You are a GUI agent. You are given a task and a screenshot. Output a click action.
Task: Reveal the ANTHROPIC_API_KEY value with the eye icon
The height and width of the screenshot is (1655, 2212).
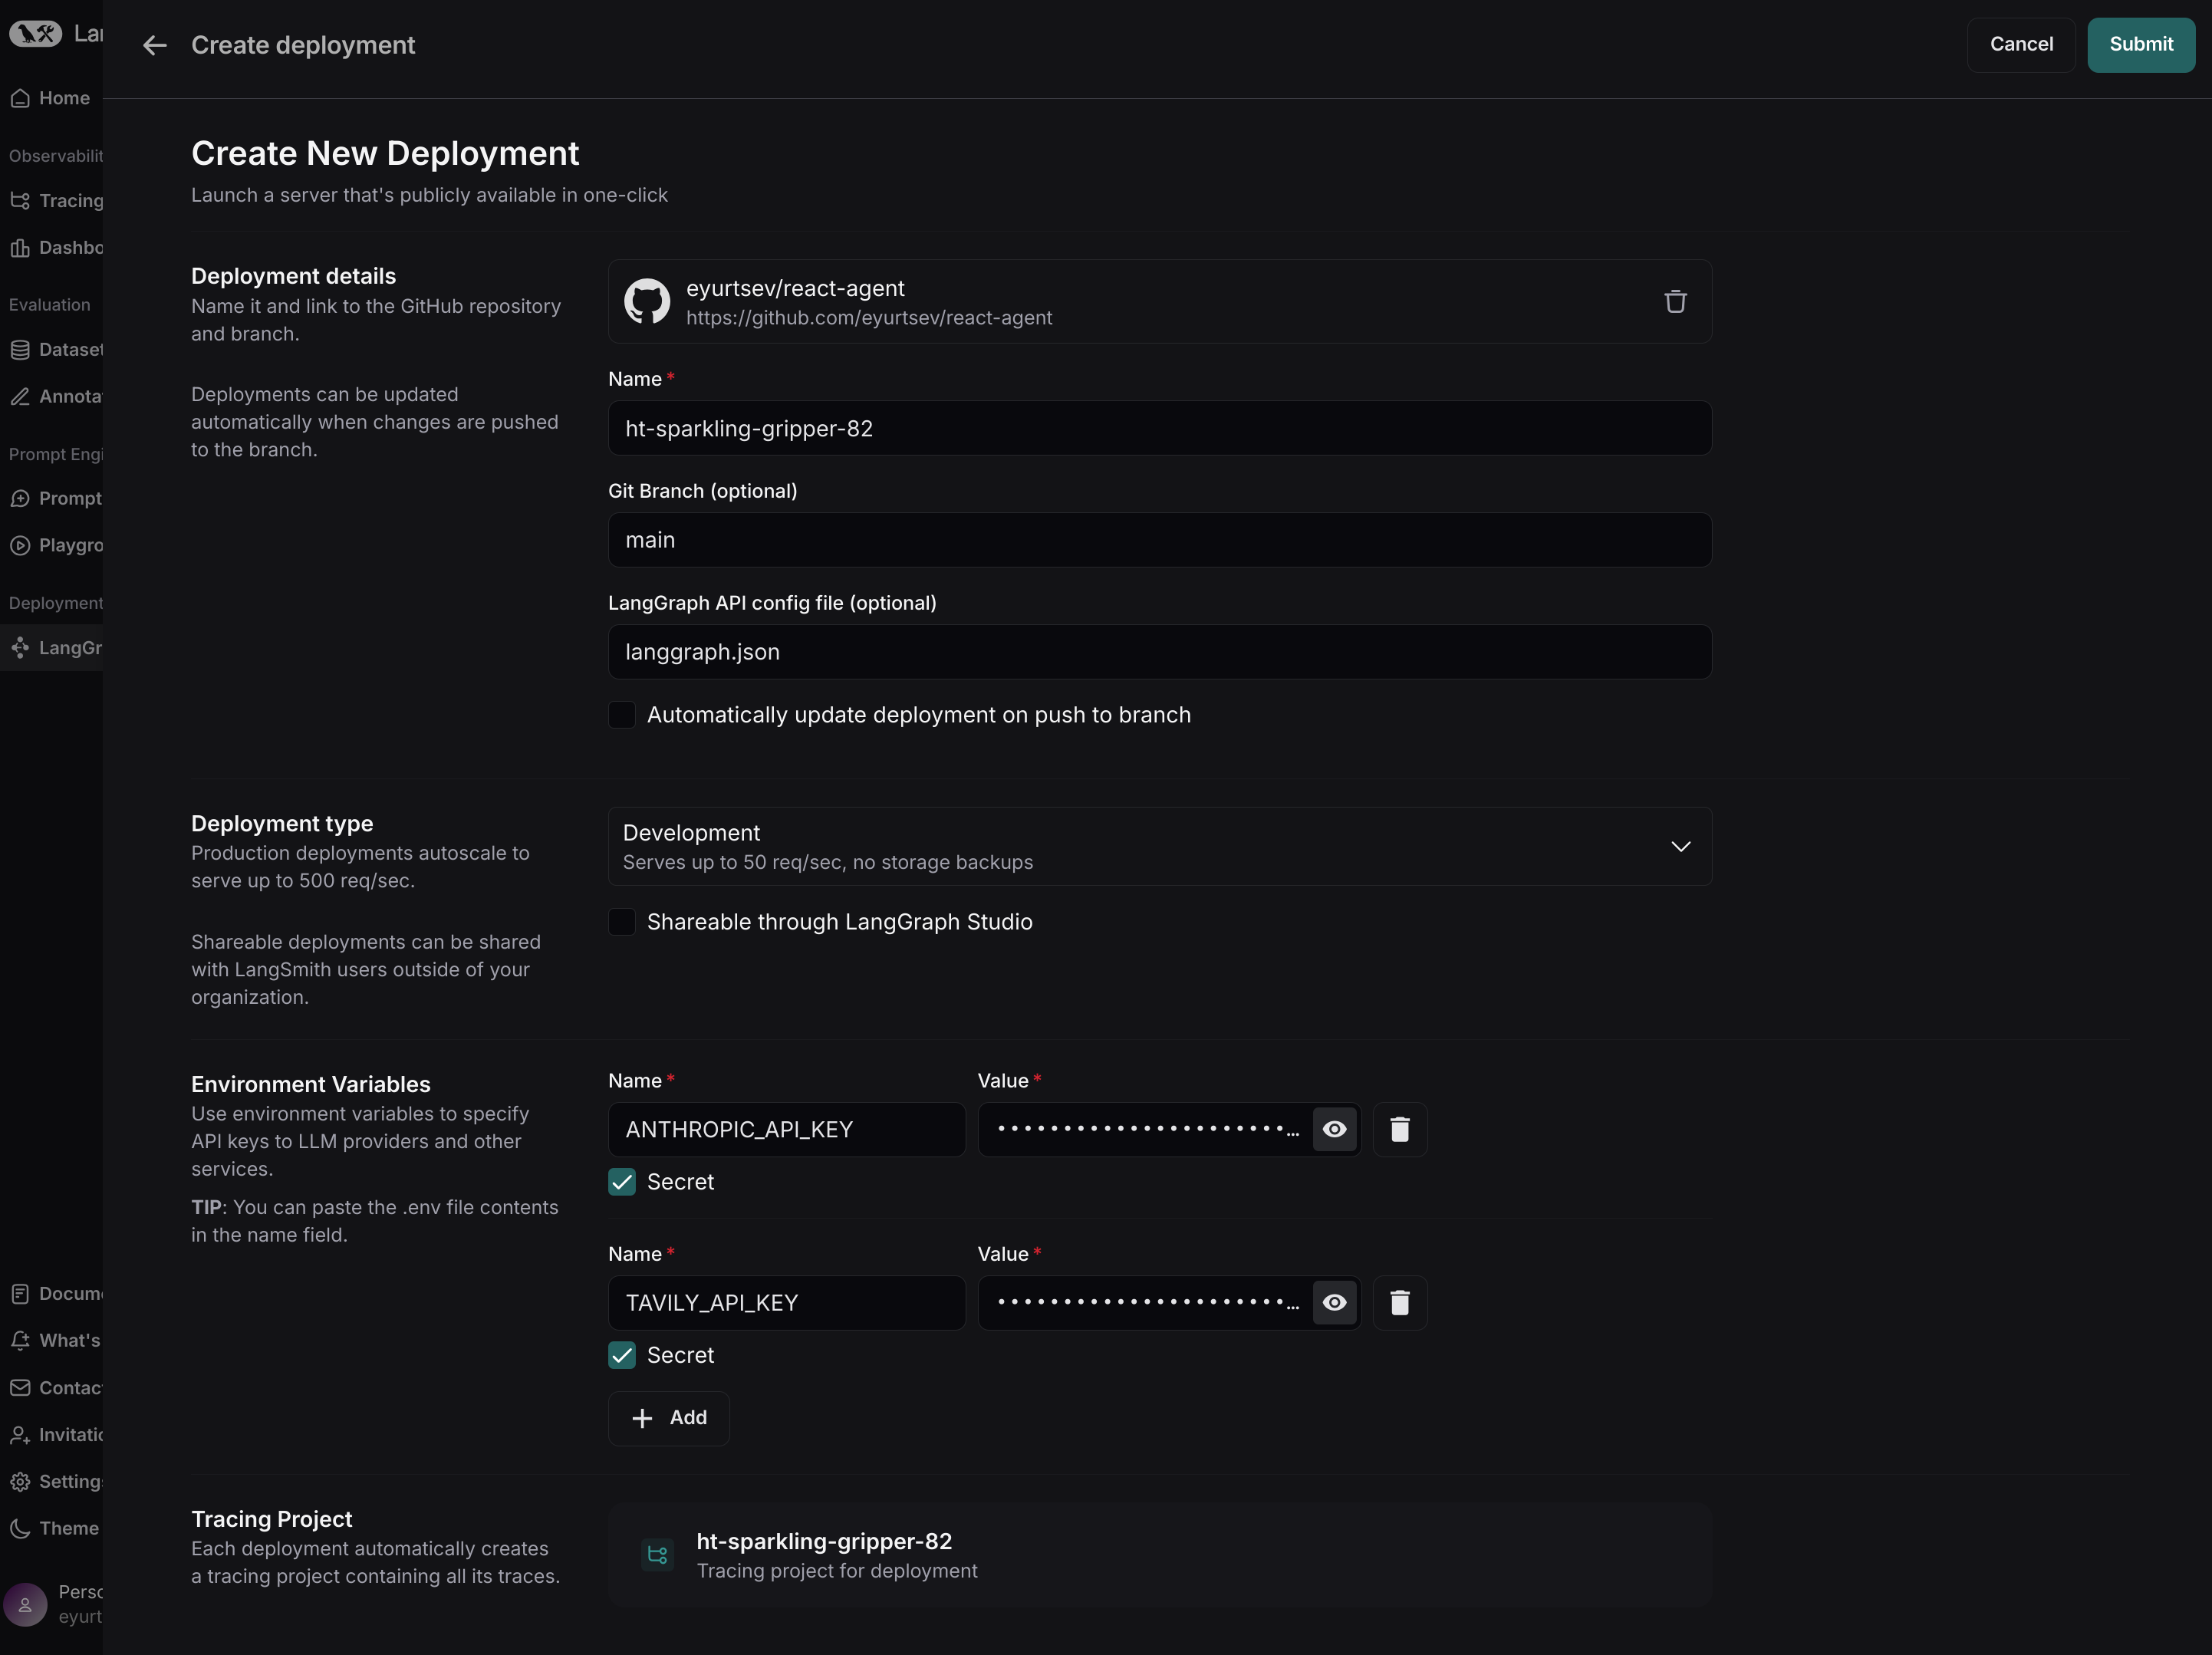[x=1334, y=1130]
